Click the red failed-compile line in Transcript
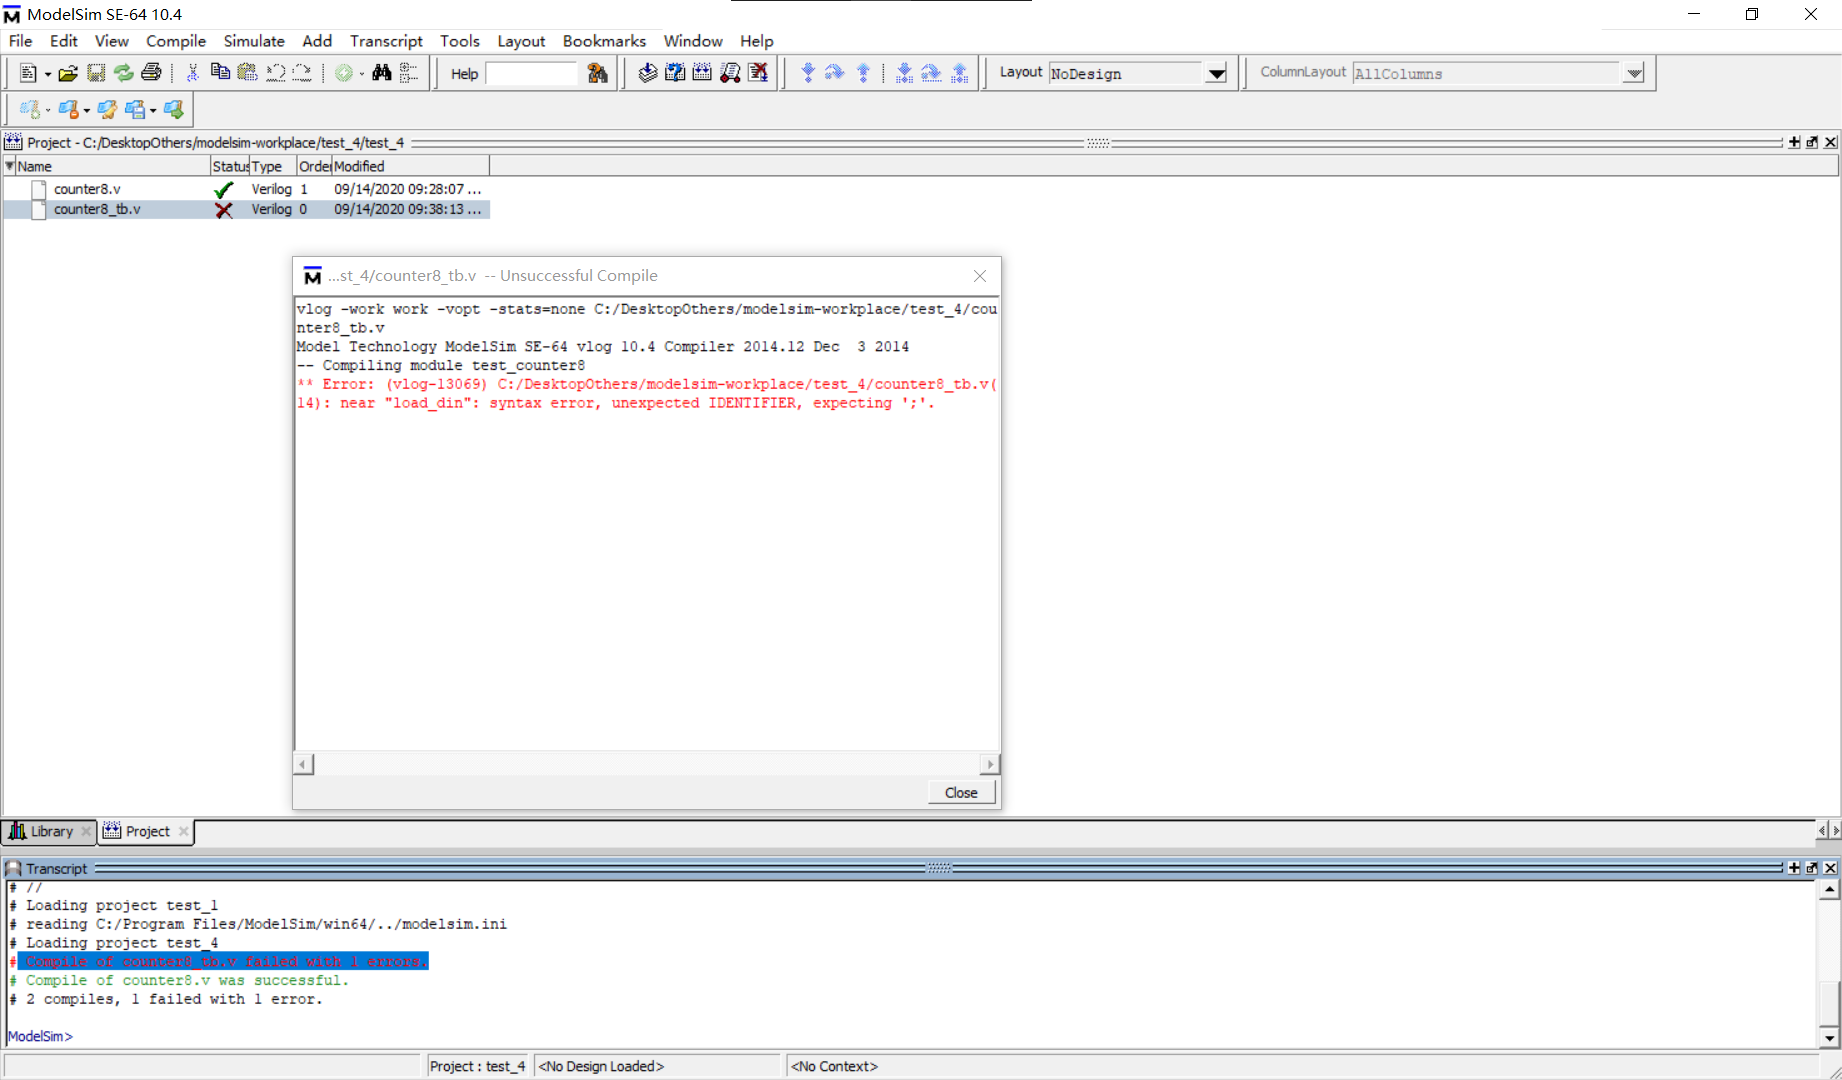 coord(223,962)
